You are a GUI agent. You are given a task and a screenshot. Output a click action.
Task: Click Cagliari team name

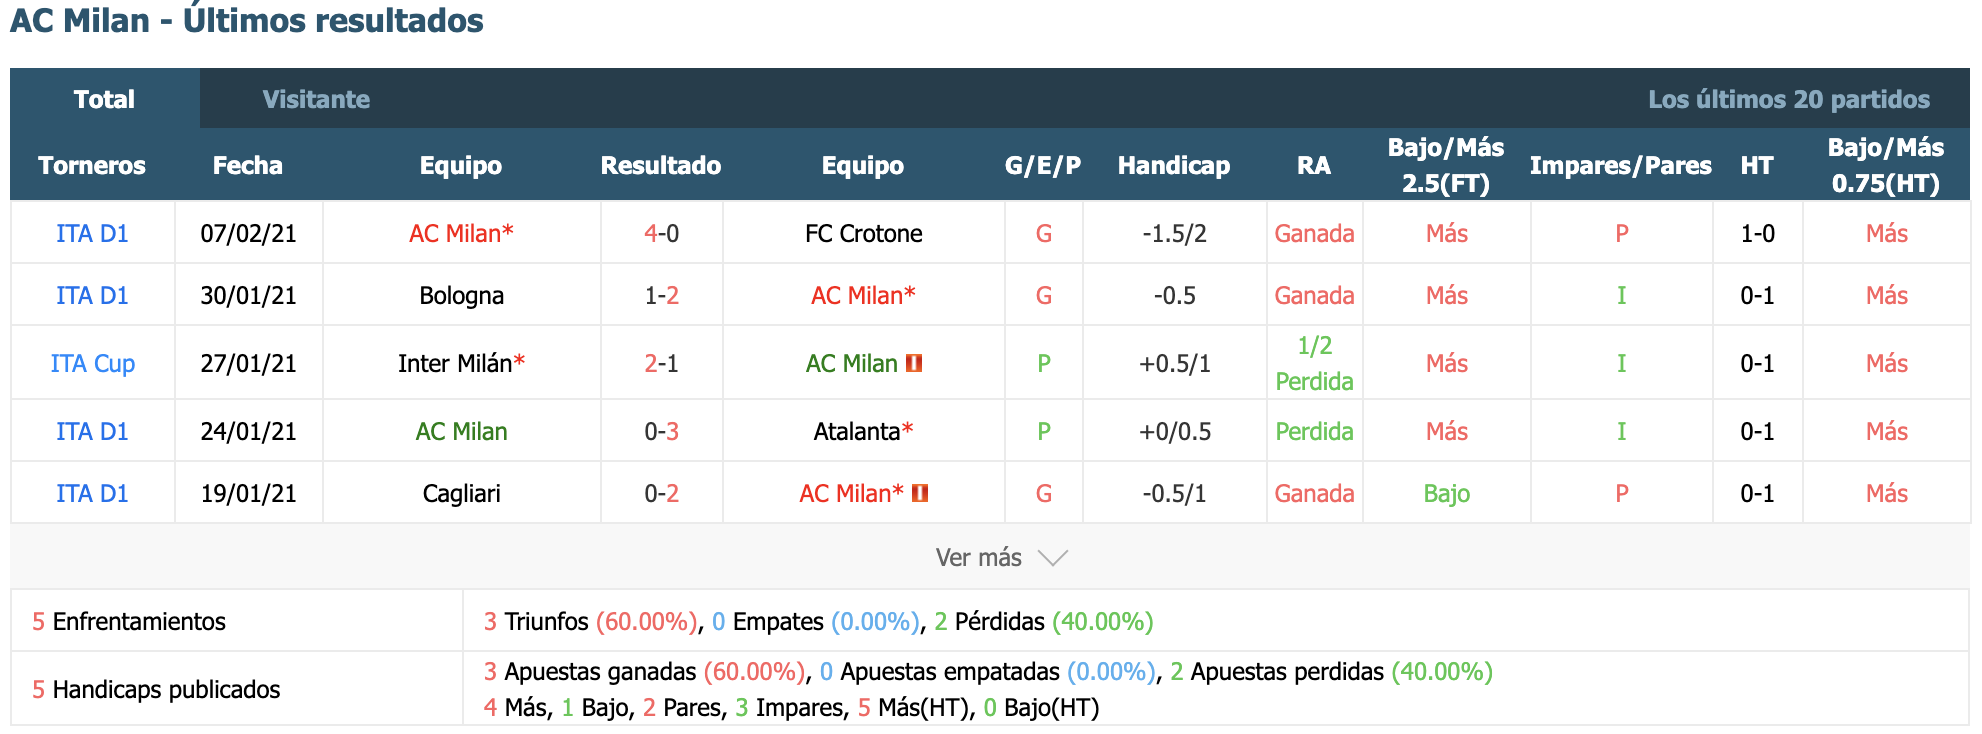click(x=462, y=493)
